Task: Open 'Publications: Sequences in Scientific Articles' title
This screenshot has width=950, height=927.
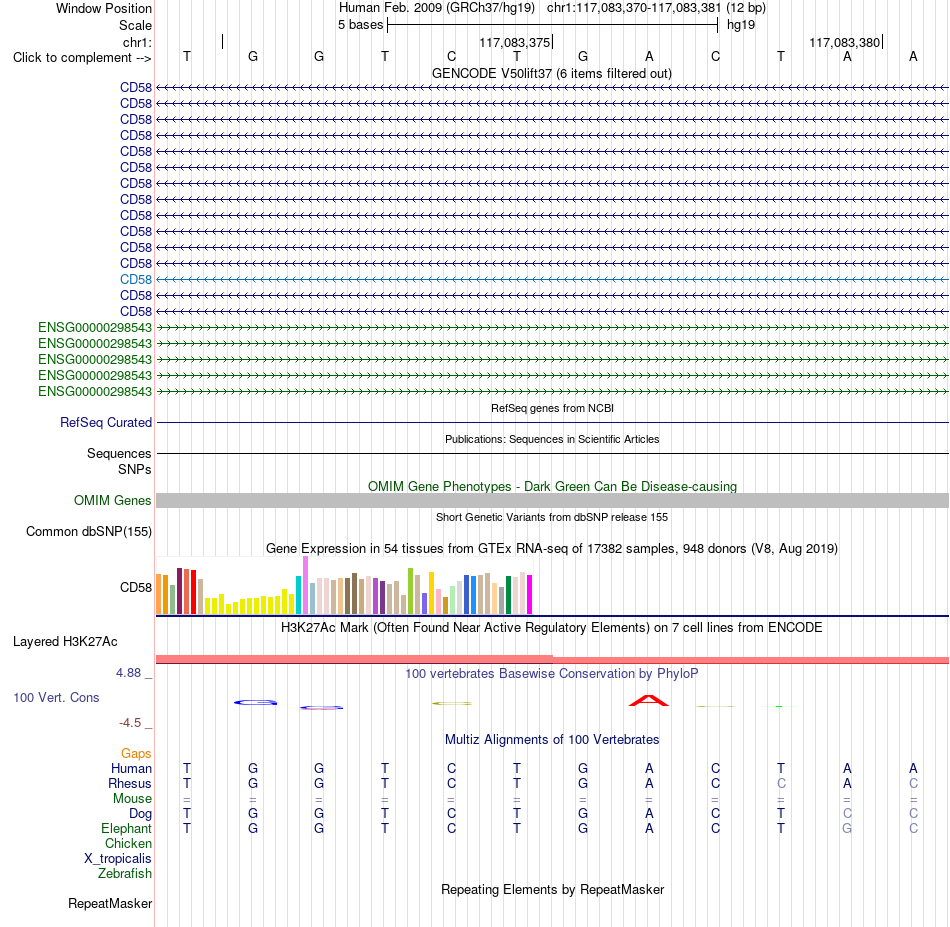Action: pyautogui.click(x=552, y=439)
